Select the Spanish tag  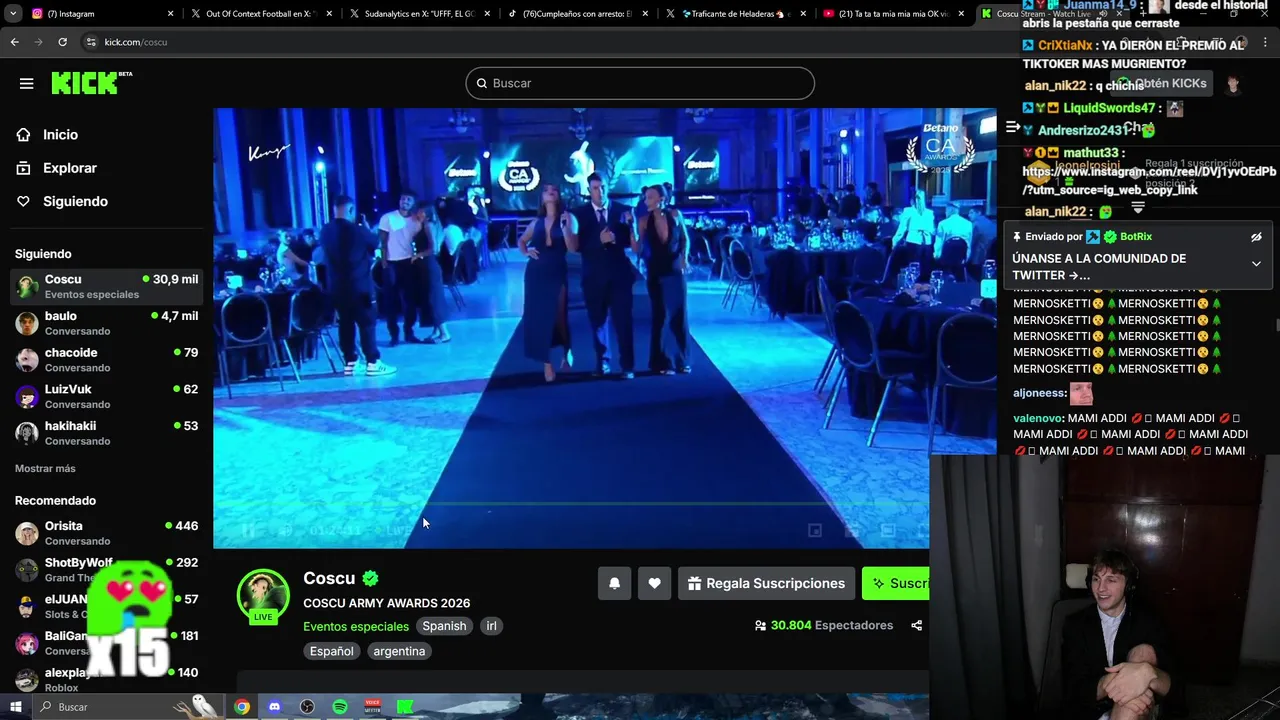(444, 626)
